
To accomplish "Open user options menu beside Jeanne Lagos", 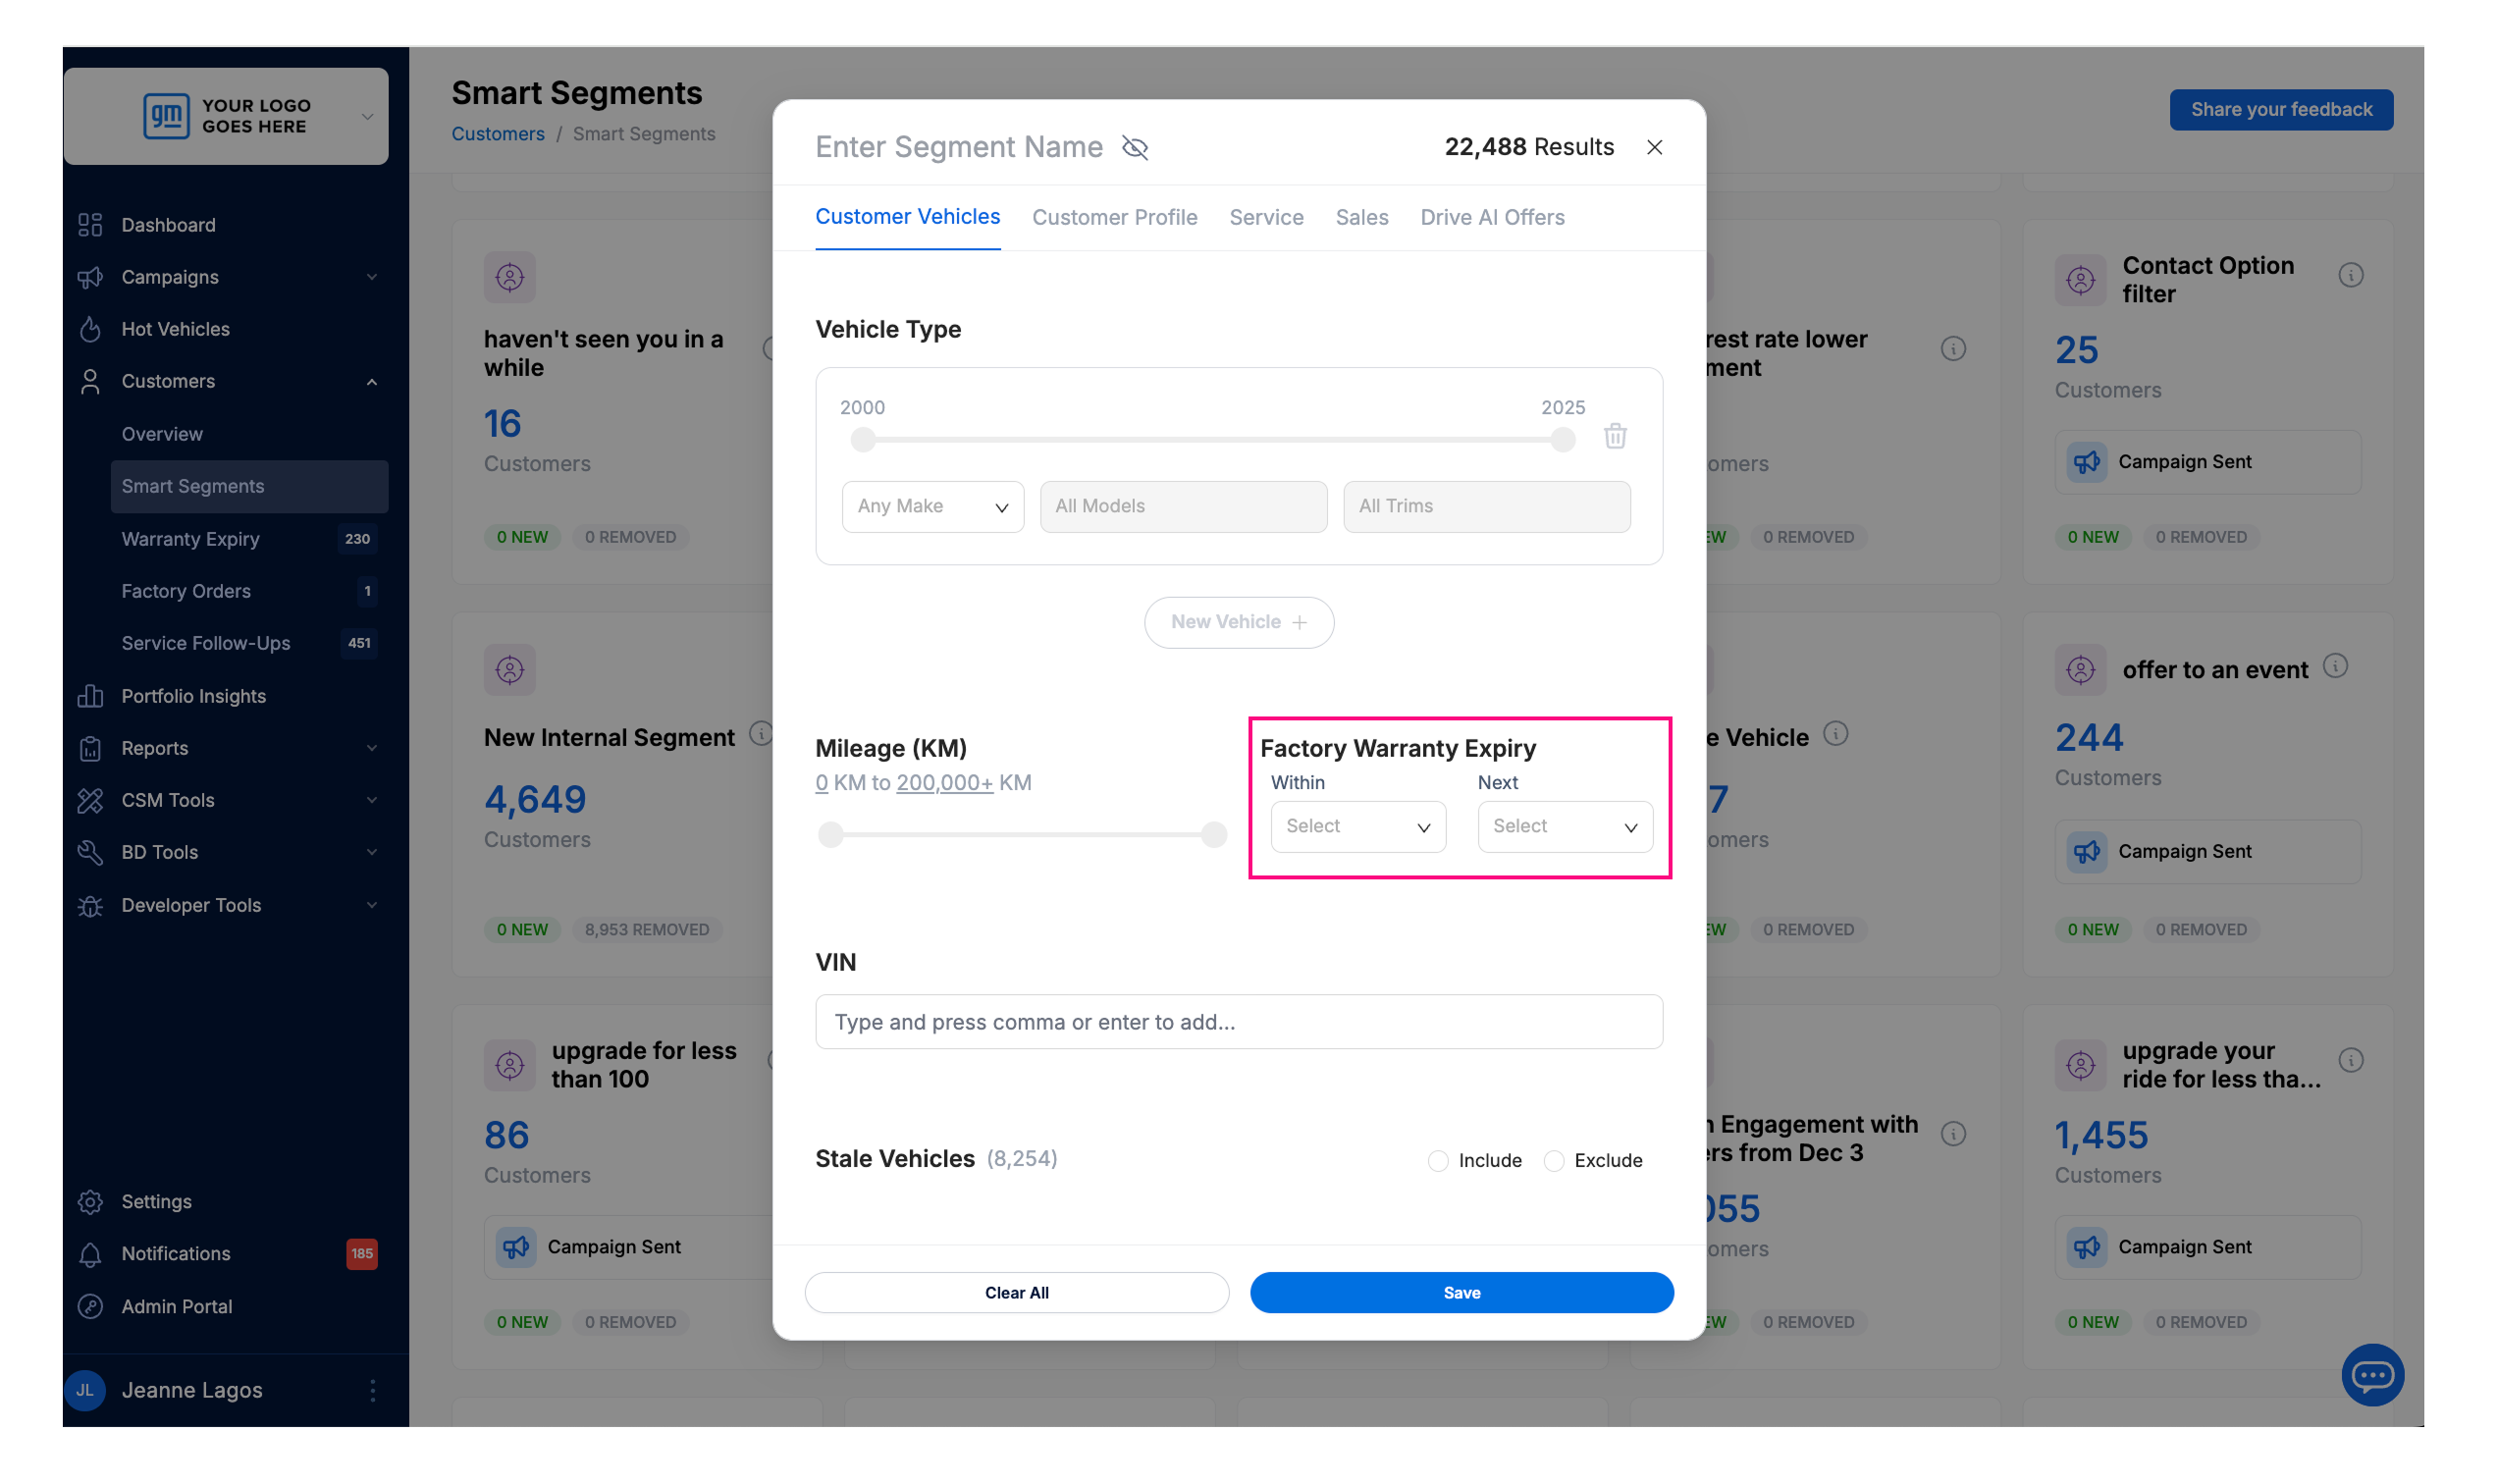I will click(x=372, y=1390).
